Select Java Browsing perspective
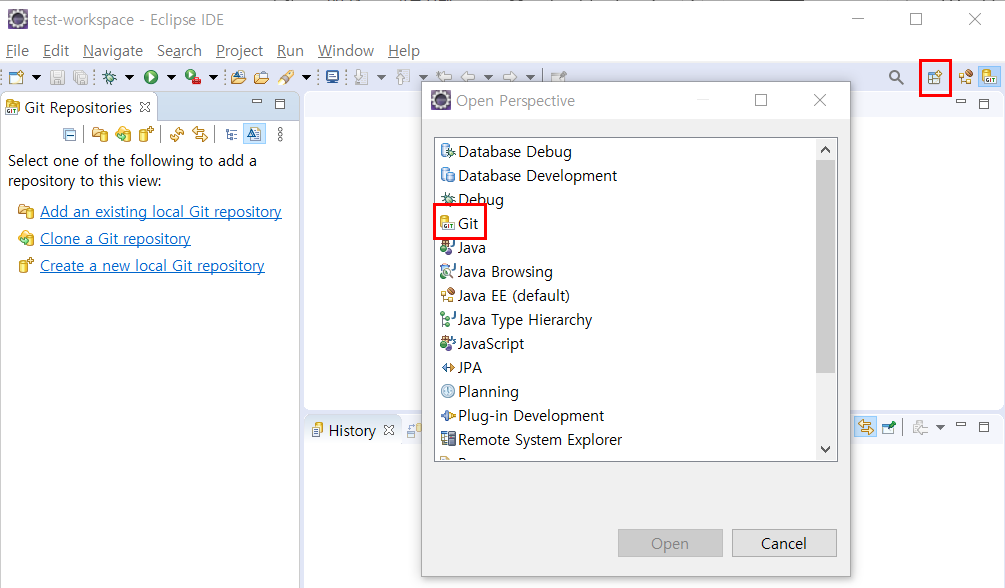Image resolution: width=1005 pixels, height=588 pixels. tap(496, 272)
